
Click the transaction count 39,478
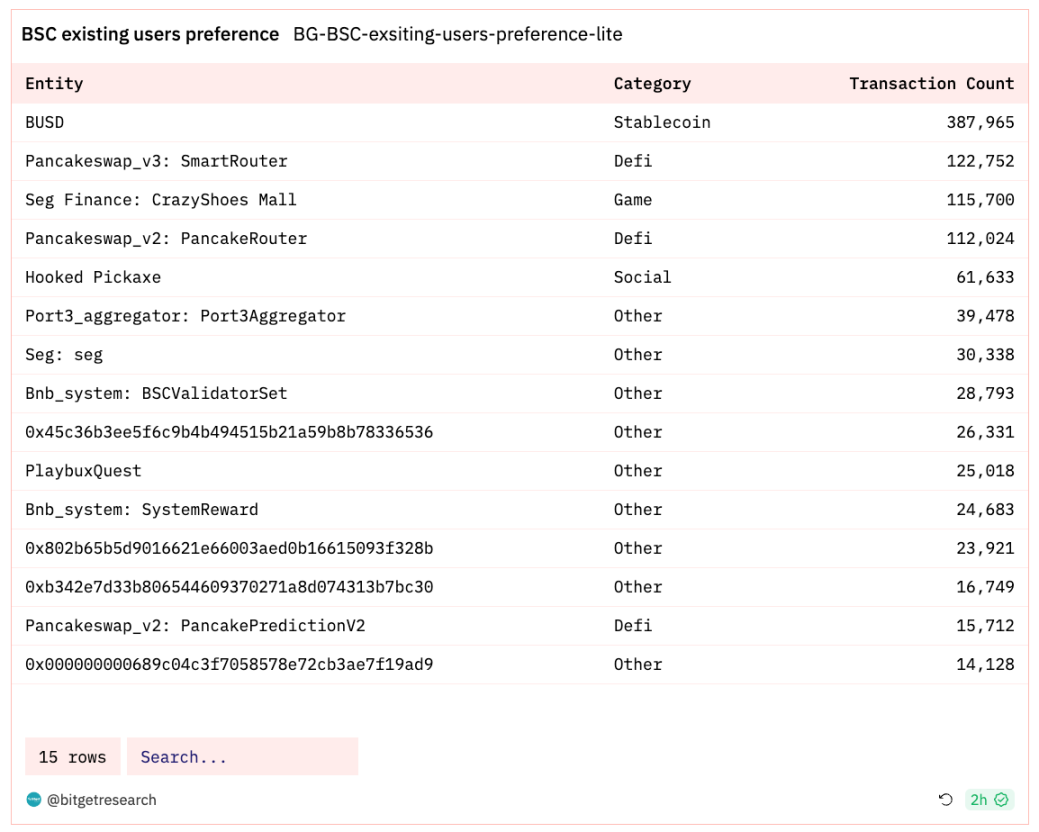point(985,316)
